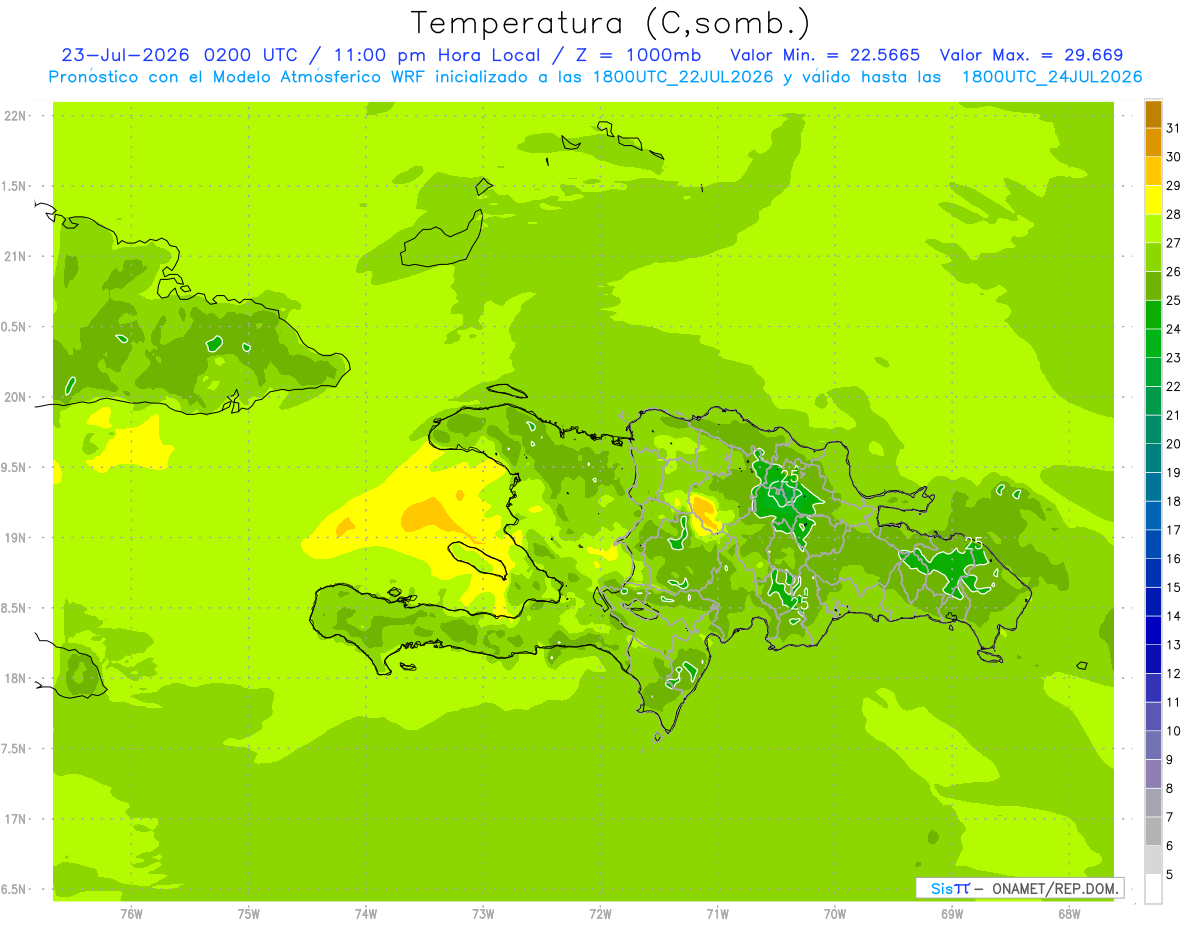The height and width of the screenshot is (927, 1200).
Task: Click the "75W" longitude label
Action: pos(249,913)
